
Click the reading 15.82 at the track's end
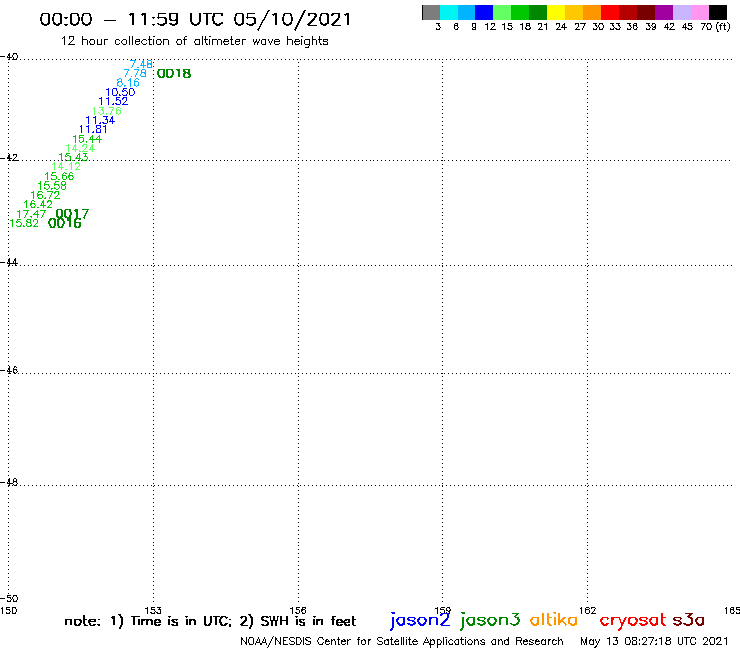[x=24, y=223]
